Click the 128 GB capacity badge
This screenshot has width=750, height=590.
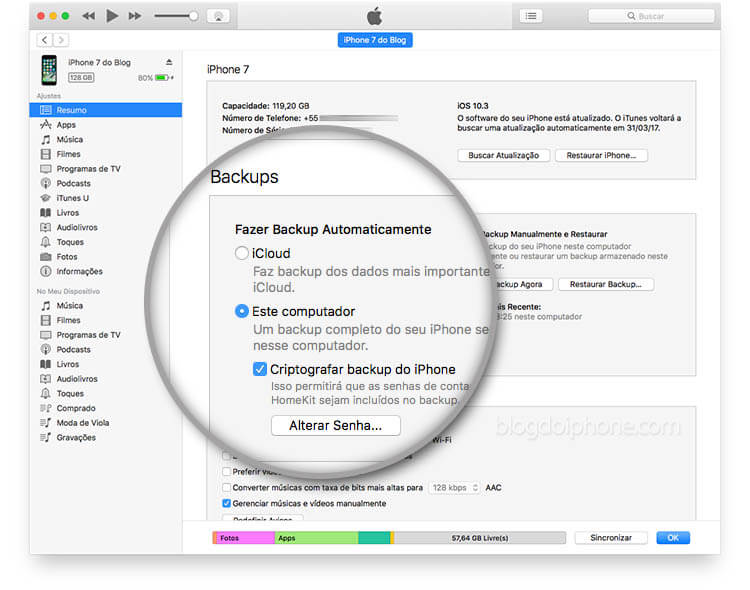click(81, 78)
